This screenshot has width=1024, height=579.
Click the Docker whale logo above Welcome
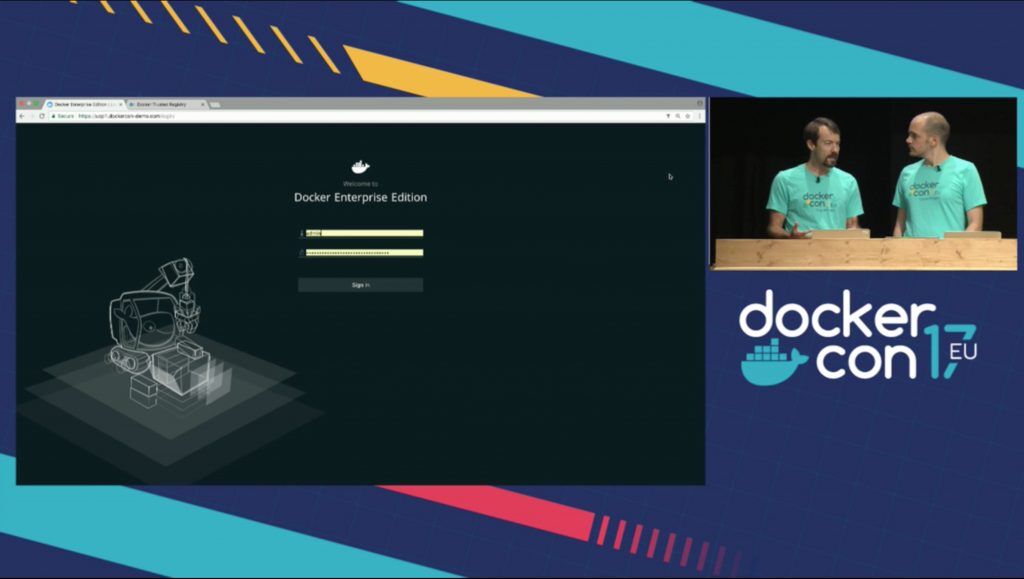(x=360, y=167)
